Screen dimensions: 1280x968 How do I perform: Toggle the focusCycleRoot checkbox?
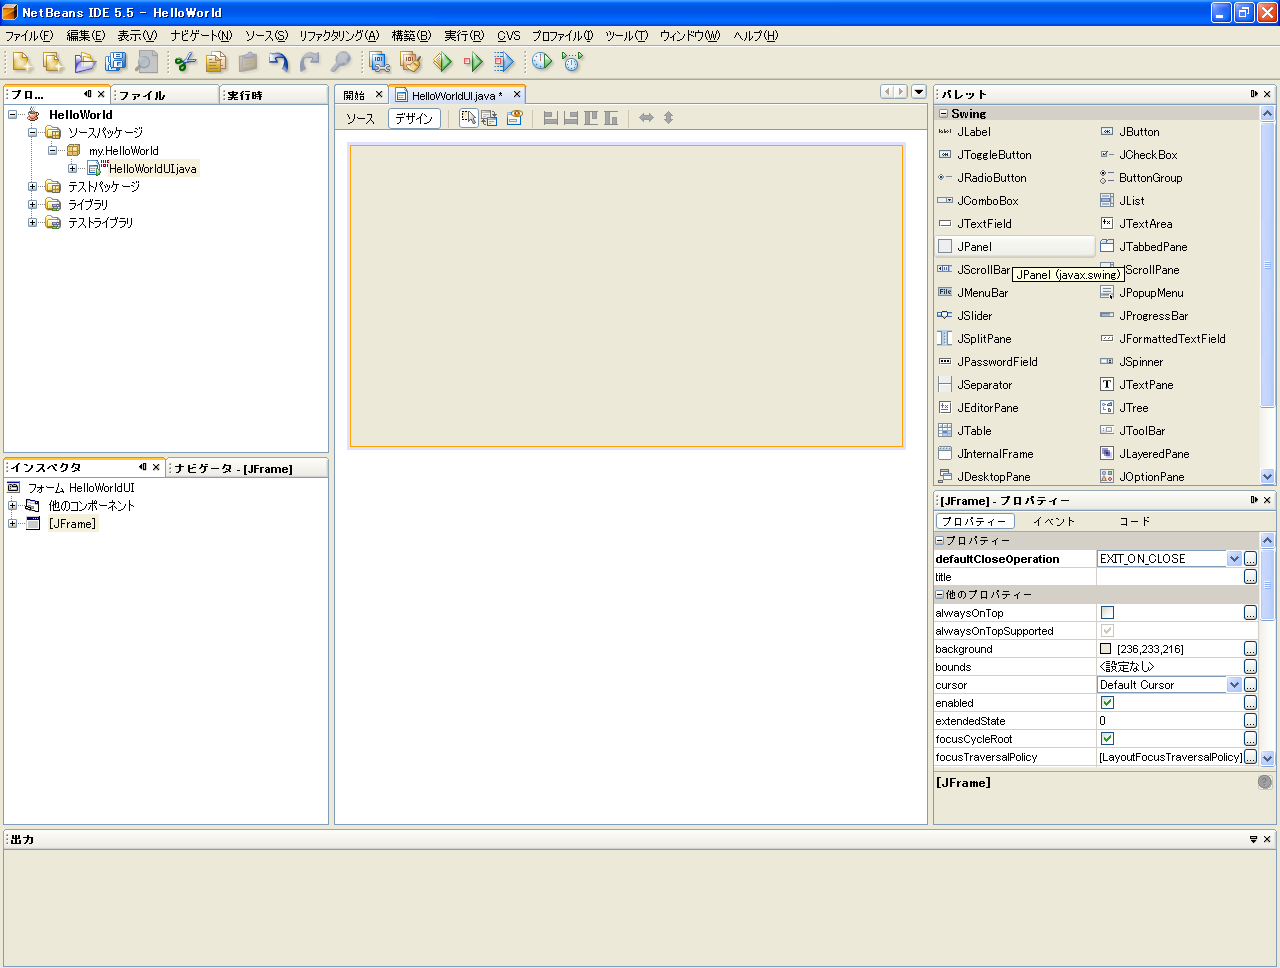pyautogui.click(x=1107, y=739)
